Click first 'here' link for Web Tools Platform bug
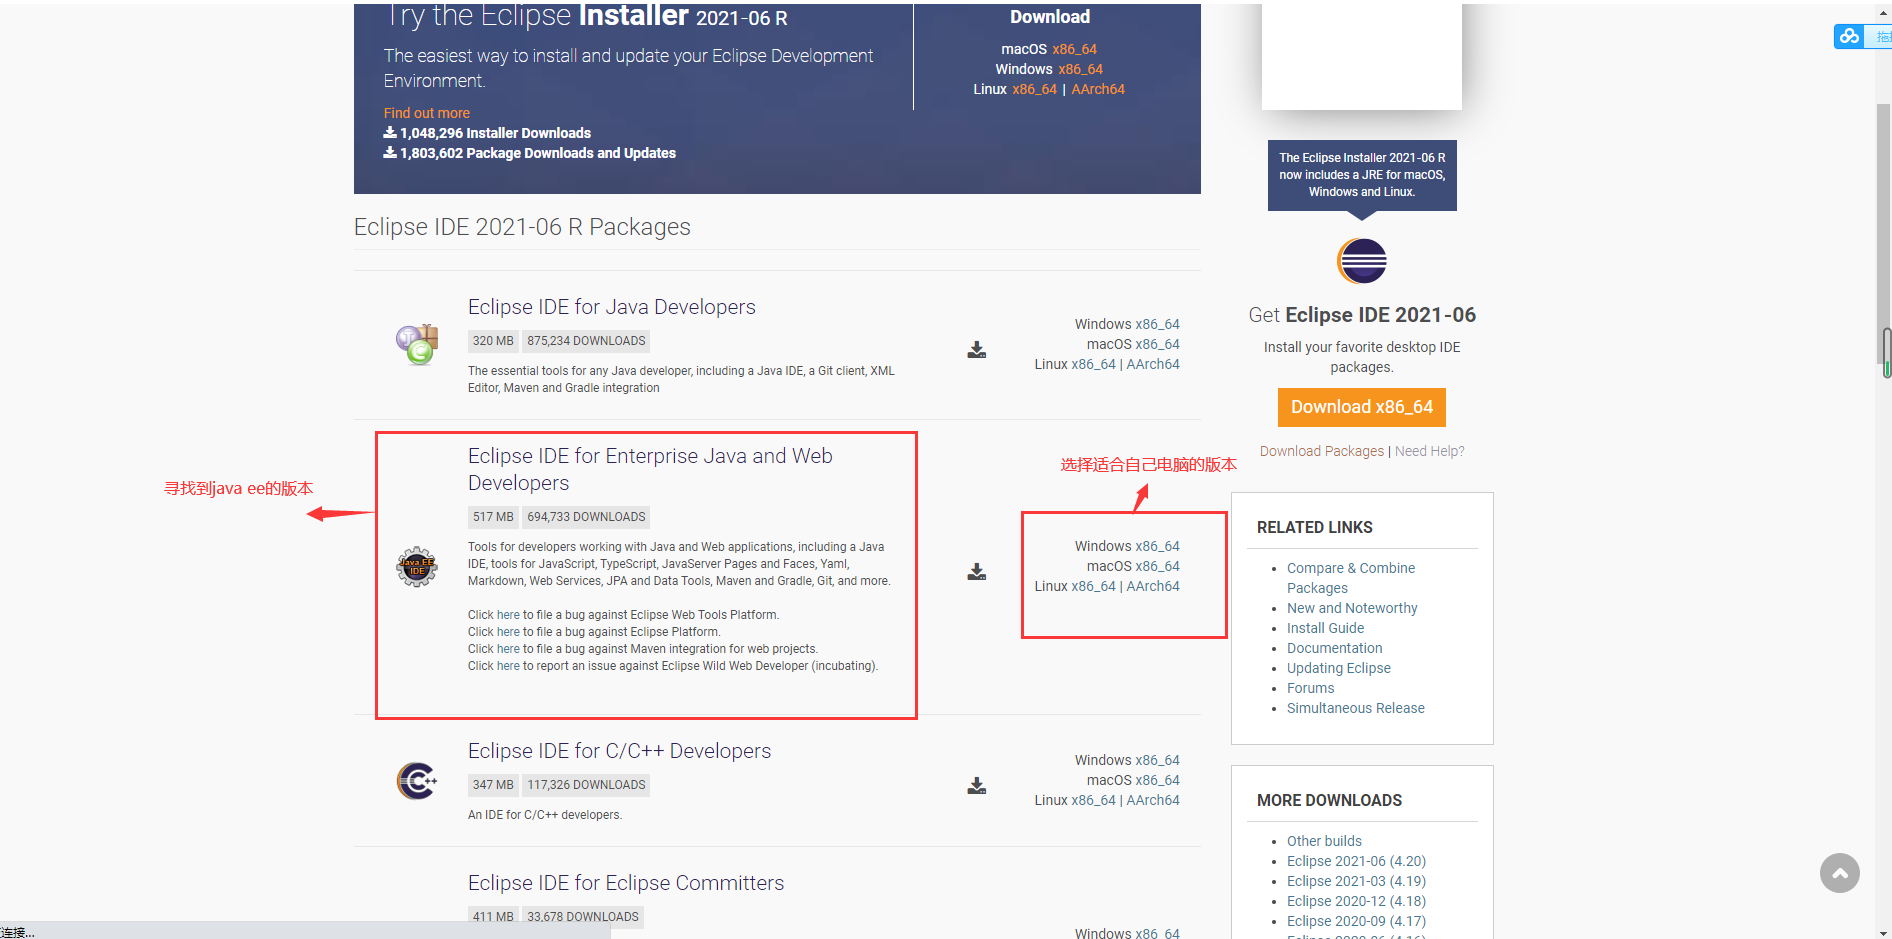 (x=508, y=615)
